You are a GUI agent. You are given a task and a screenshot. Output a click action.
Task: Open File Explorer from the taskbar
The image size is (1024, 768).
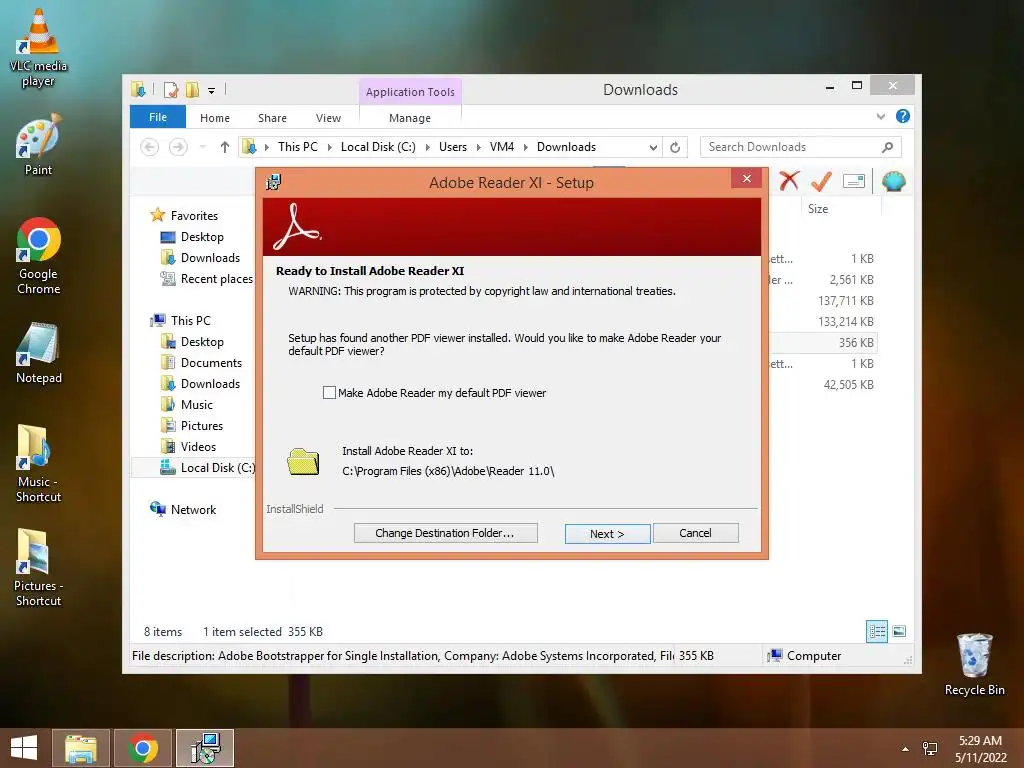click(x=81, y=748)
